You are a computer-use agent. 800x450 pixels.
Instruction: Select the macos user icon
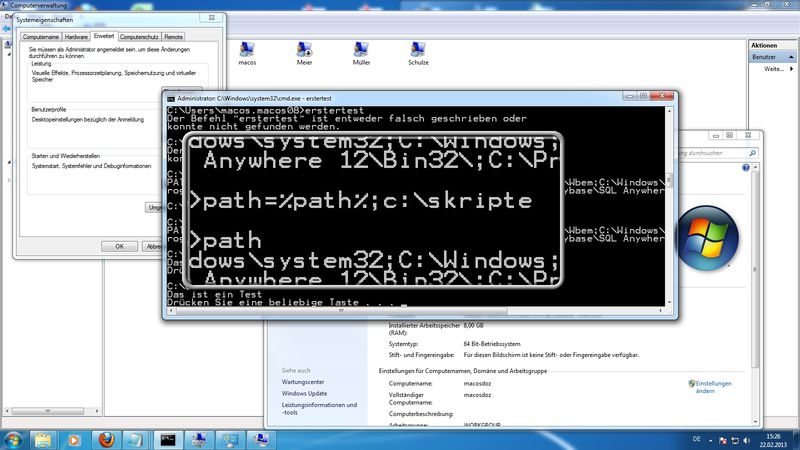click(x=247, y=49)
